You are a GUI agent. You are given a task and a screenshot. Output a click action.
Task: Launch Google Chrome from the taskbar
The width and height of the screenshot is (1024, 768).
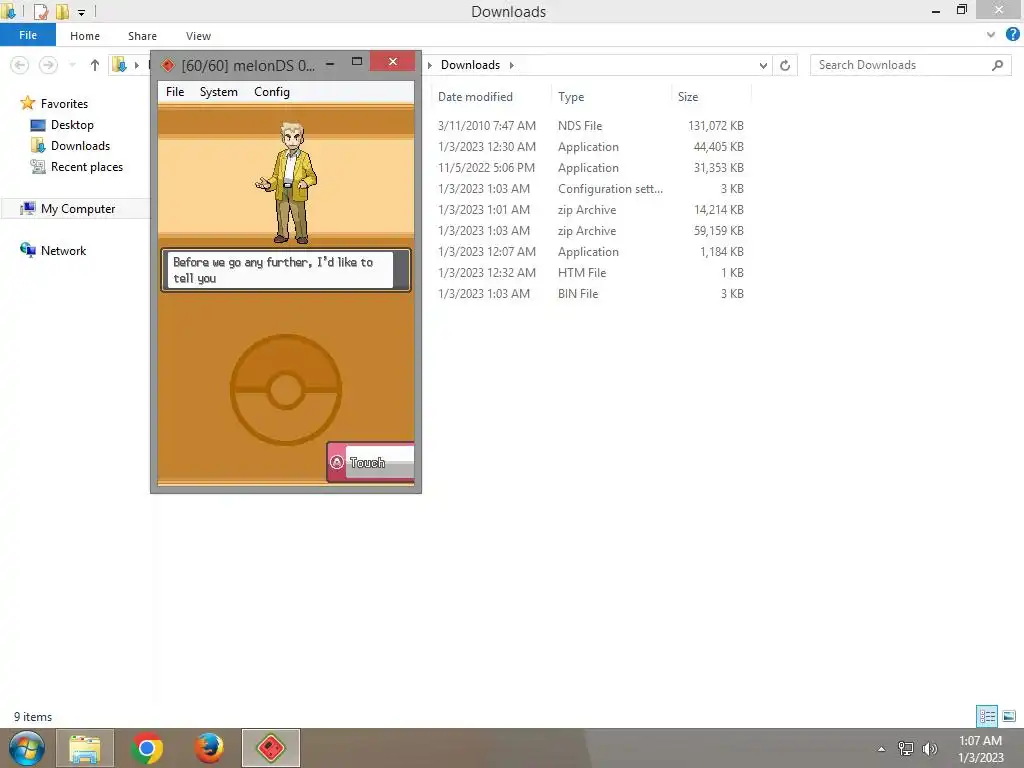point(147,748)
